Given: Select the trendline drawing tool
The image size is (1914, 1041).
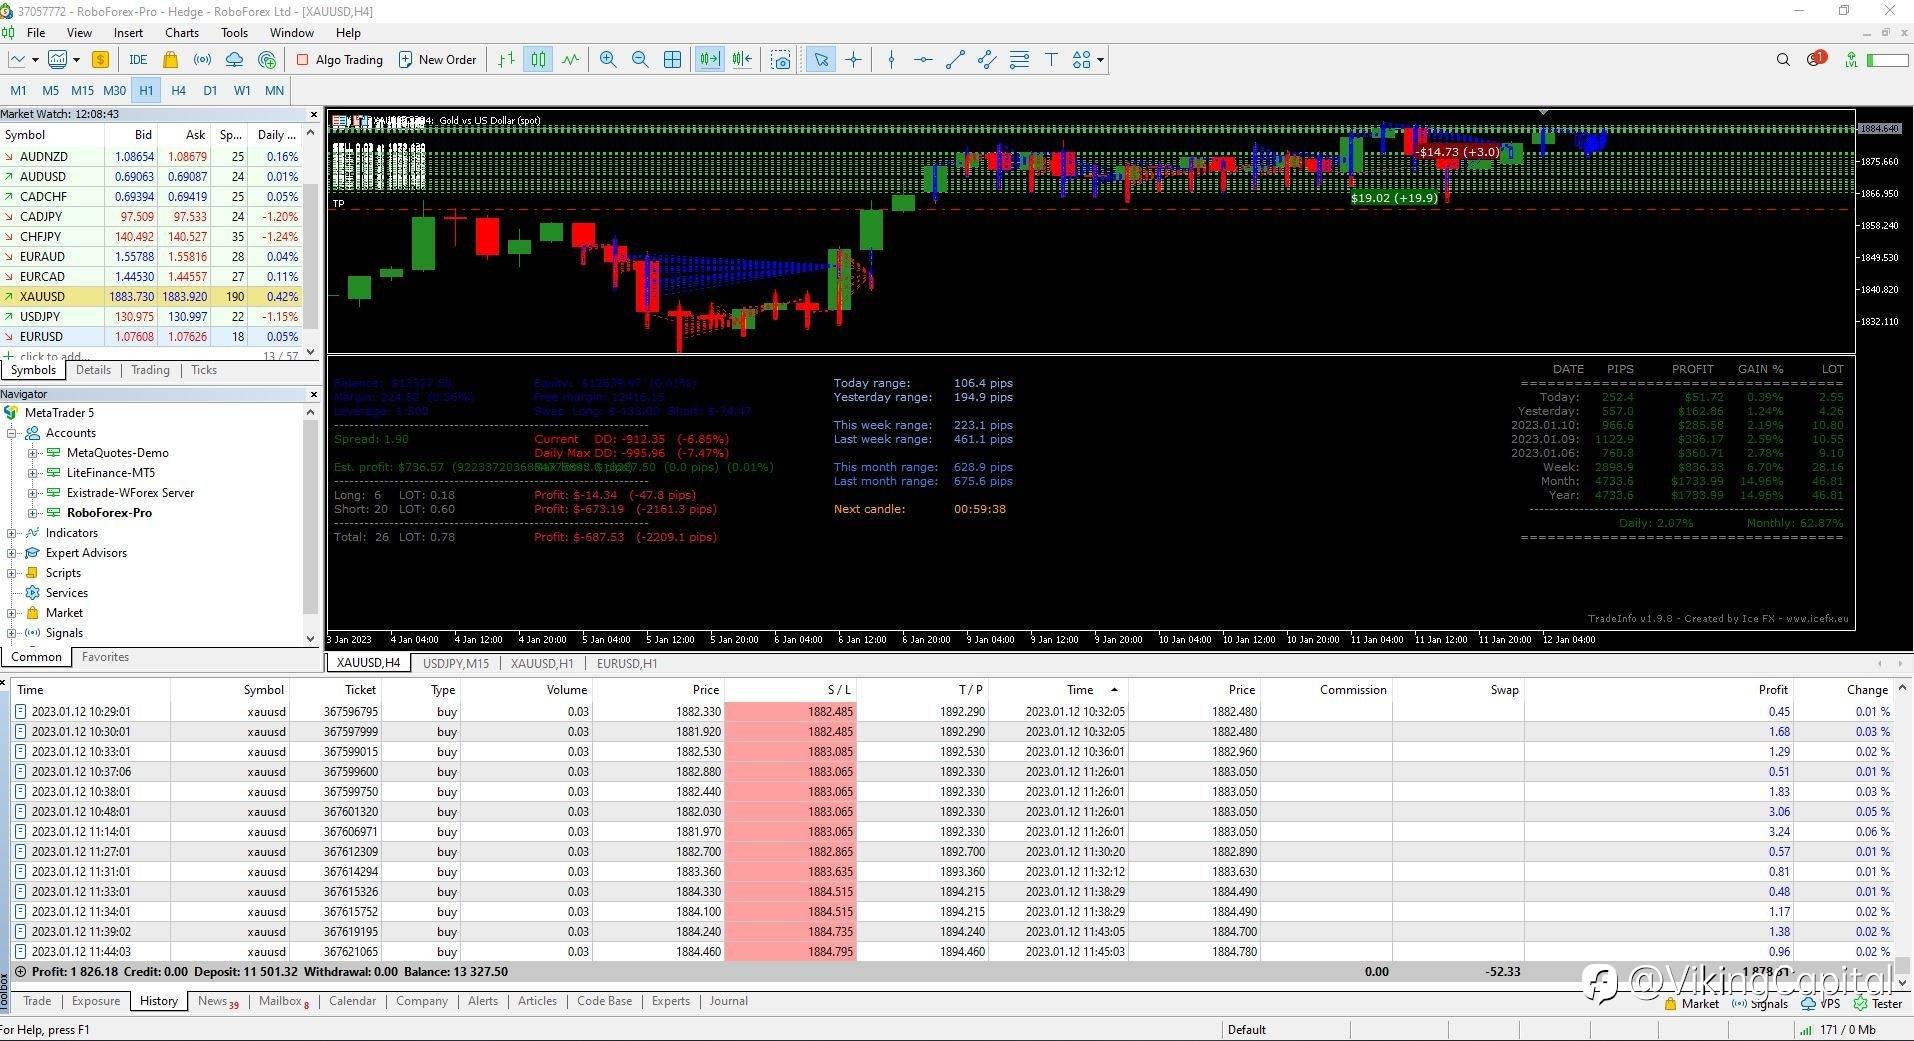Looking at the screenshot, I should (955, 60).
